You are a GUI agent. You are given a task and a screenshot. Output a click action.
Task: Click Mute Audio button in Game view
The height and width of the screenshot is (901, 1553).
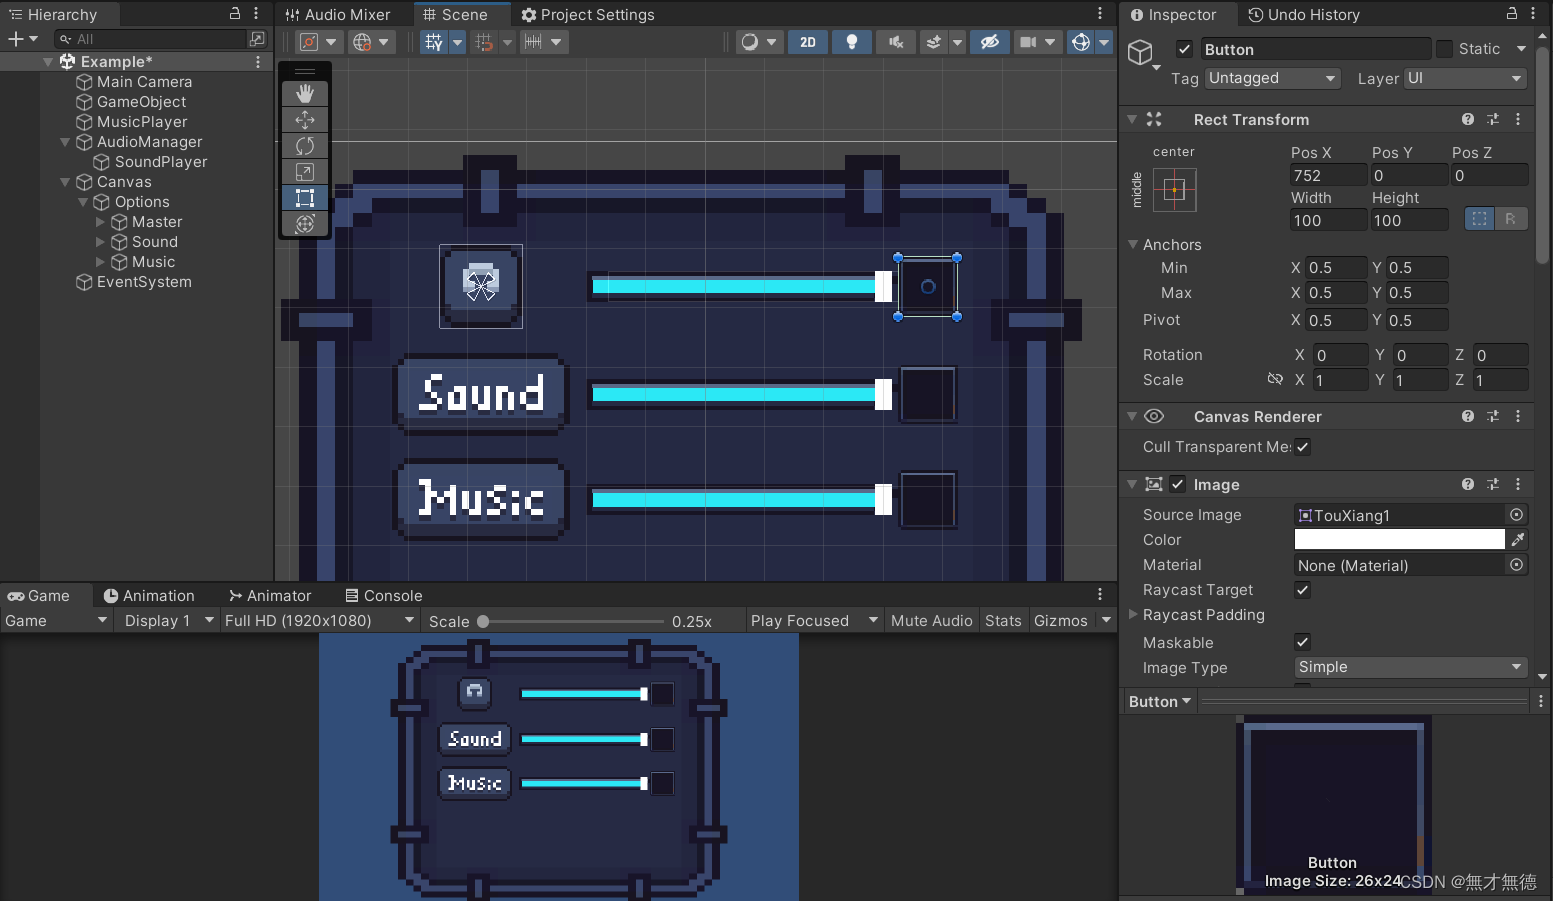click(x=932, y=621)
